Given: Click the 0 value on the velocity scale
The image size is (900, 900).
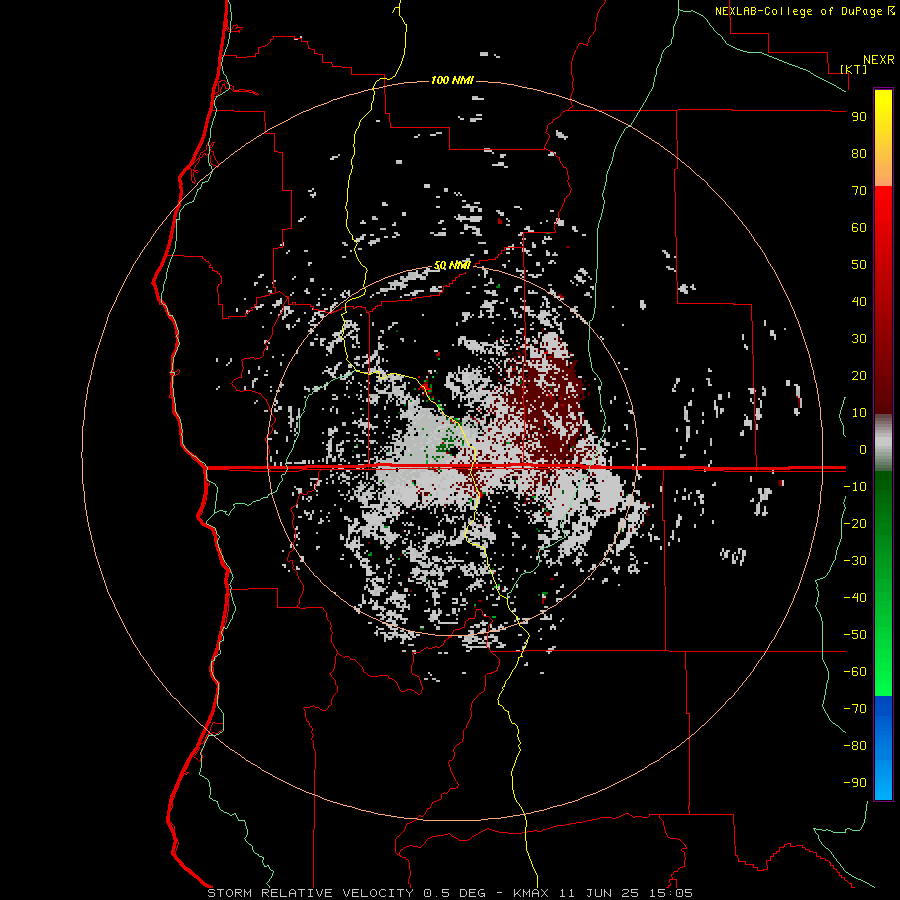Looking at the screenshot, I should click(x=863, y=449).
